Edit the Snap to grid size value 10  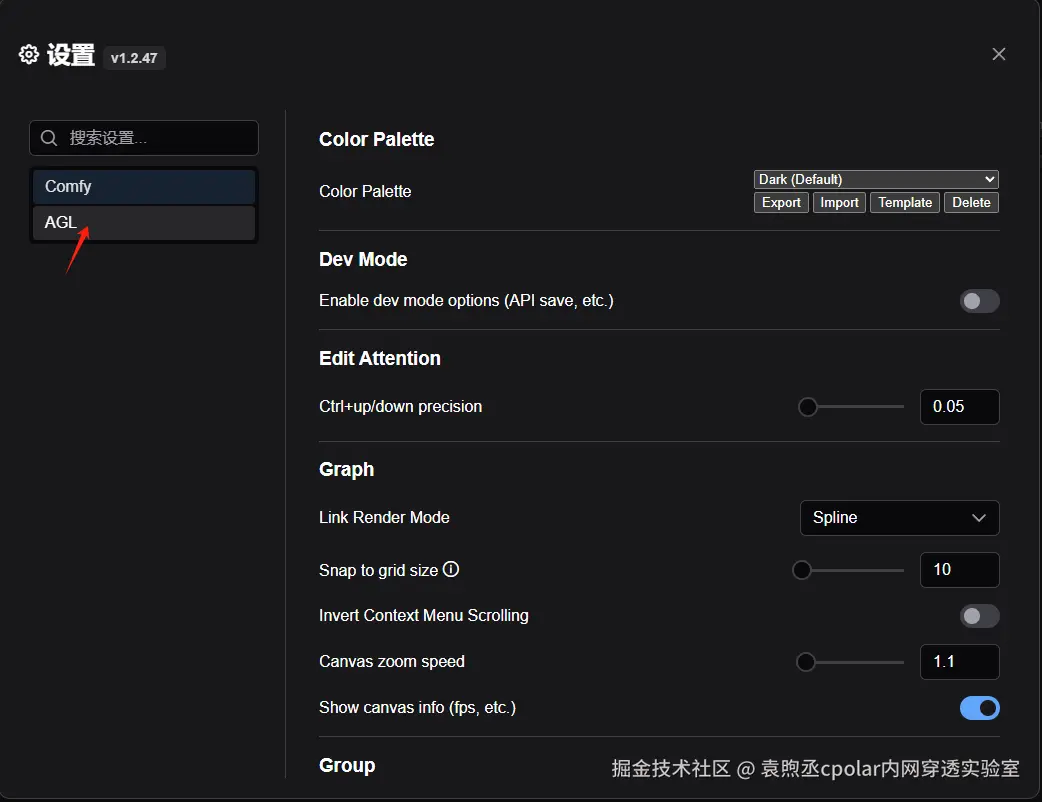point(959,569)
